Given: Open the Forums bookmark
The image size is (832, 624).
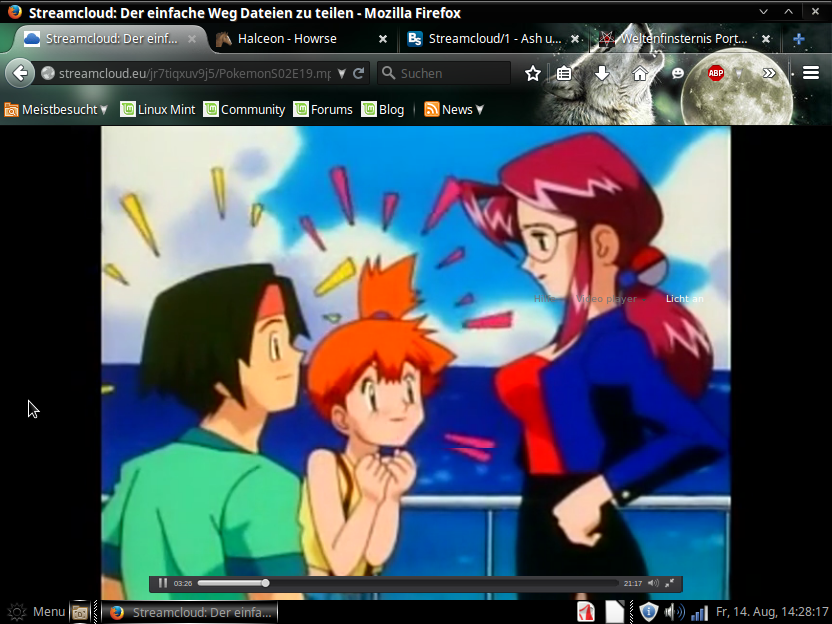Looking at the screenshot, I should pyautogui.click(x=323, y=109).
